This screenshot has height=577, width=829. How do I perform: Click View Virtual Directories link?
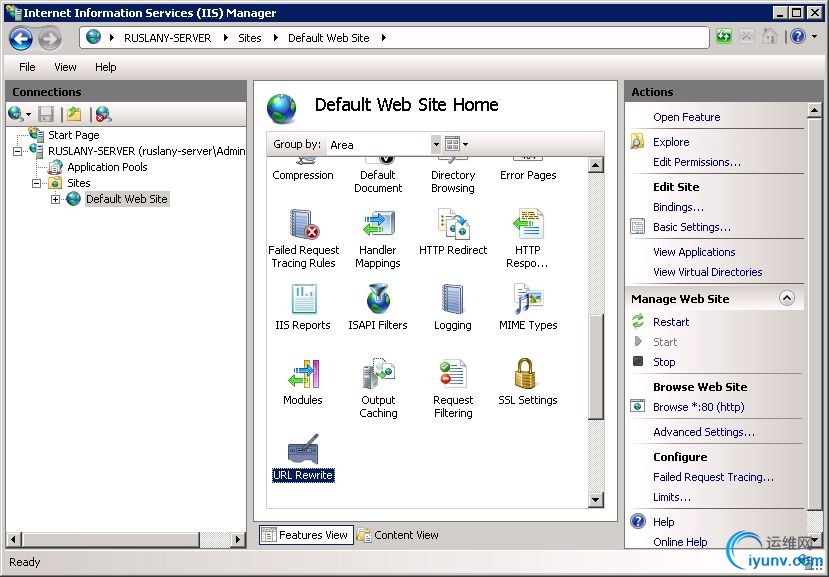tap(707, 272)
